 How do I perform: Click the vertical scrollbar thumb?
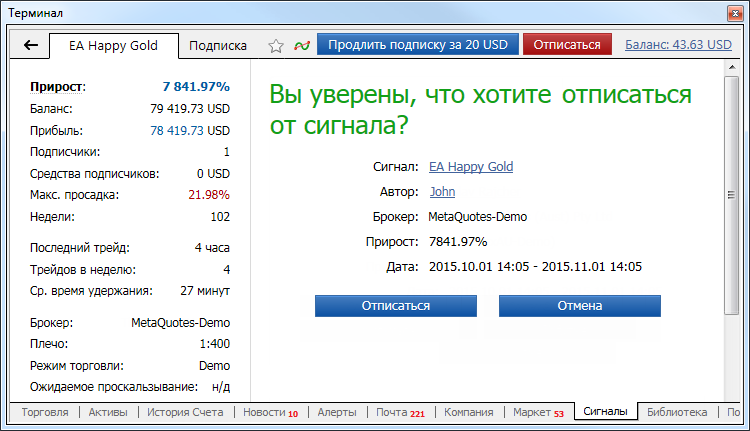(x=731, y=195)
